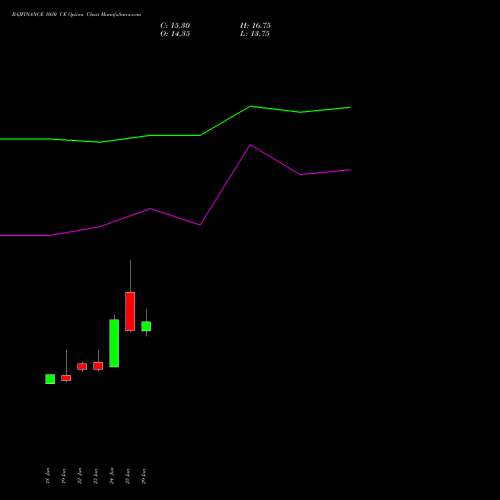Click the 19 Jan date label
Viewport: 500px width, 500px height.
pyautogui.click(x=64, y=476)
